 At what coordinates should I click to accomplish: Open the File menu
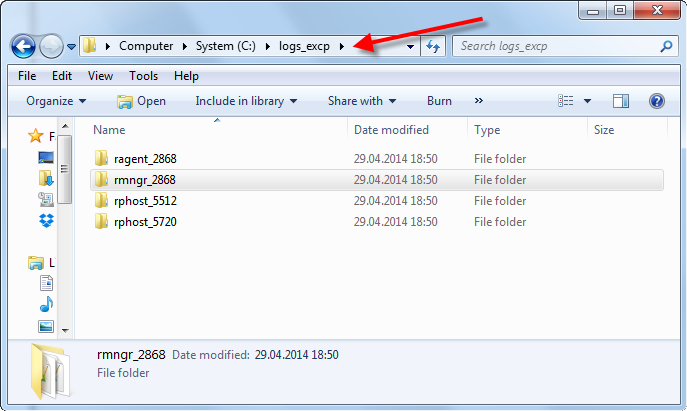click(27, 76)
